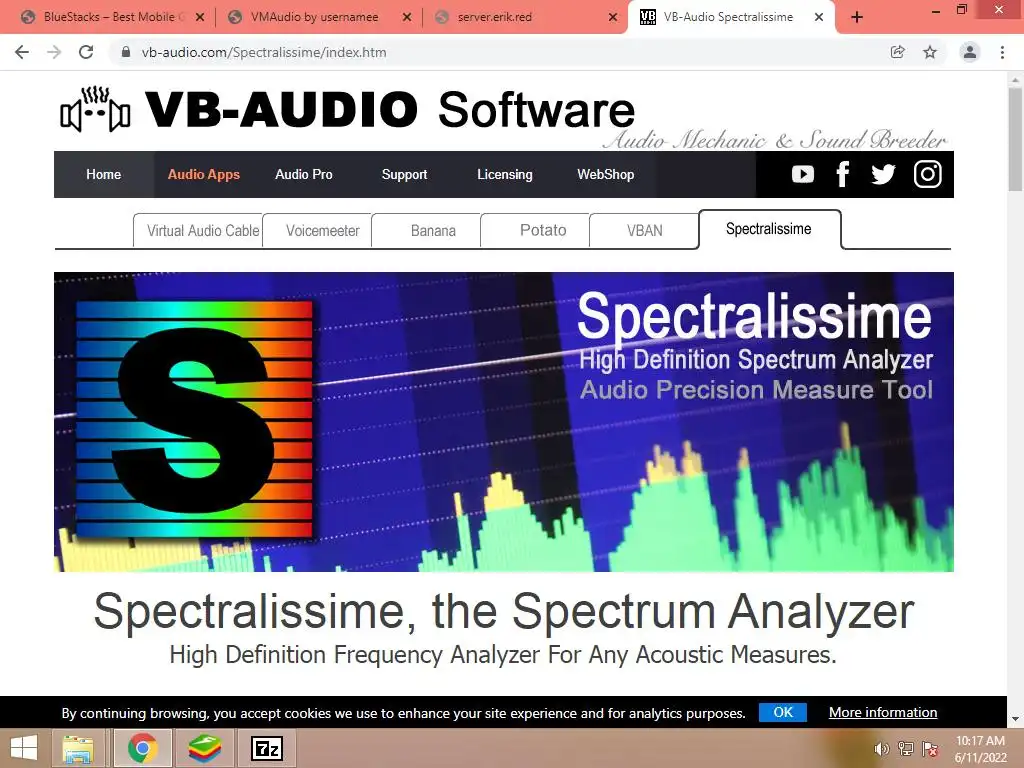Click the Action Center flag icon
Viewport: 1024px width, 768px height.
point(930,749)
